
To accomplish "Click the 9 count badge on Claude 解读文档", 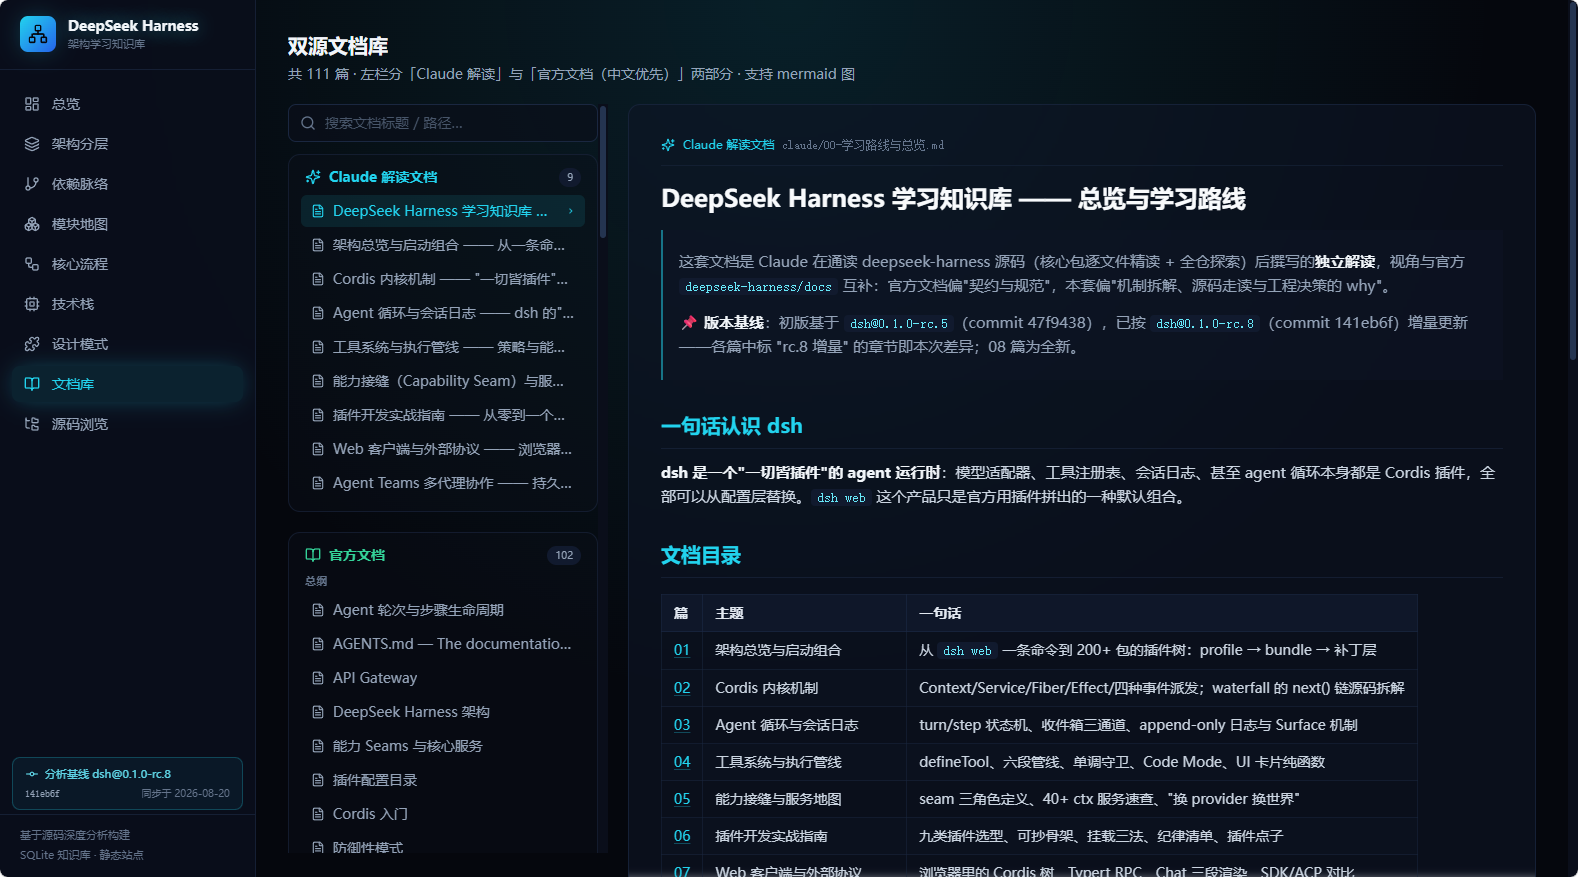I will 570,177.
